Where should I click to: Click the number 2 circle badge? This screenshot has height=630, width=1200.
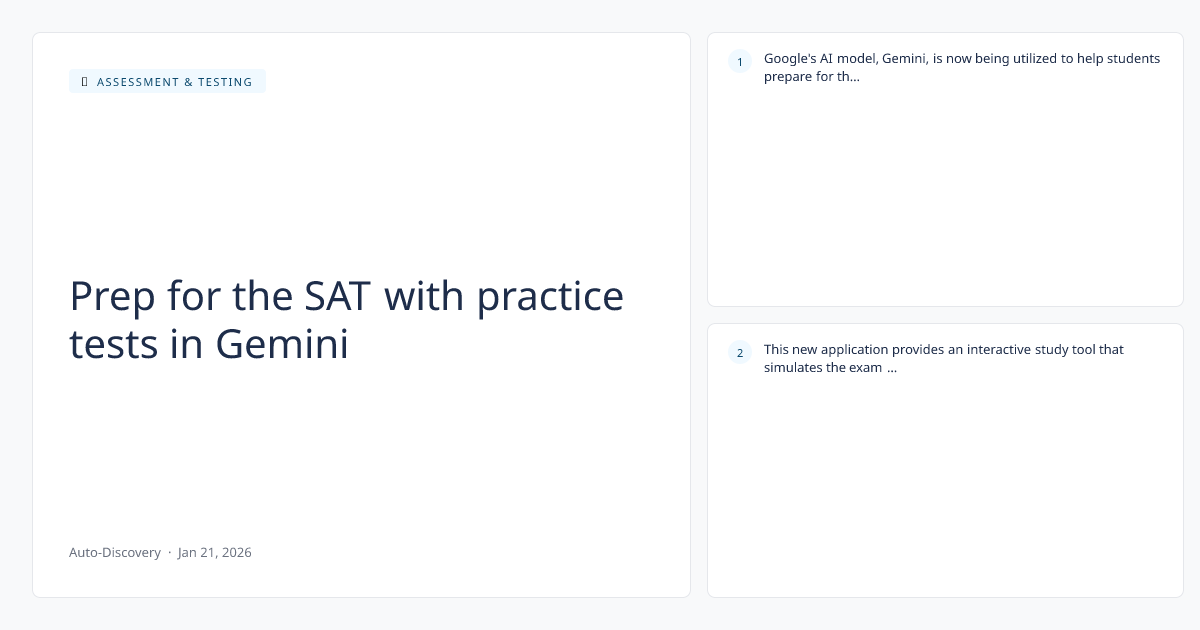(740, 352)
